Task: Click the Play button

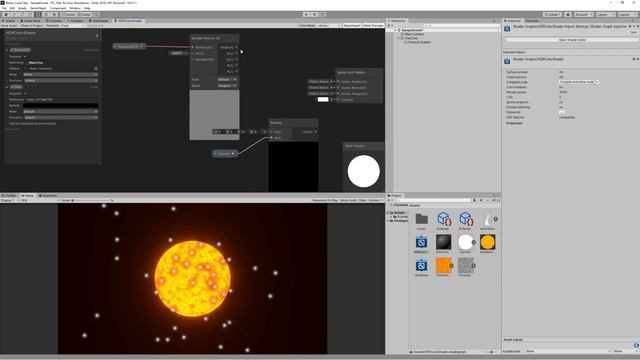Action: (x=306, y=15)
